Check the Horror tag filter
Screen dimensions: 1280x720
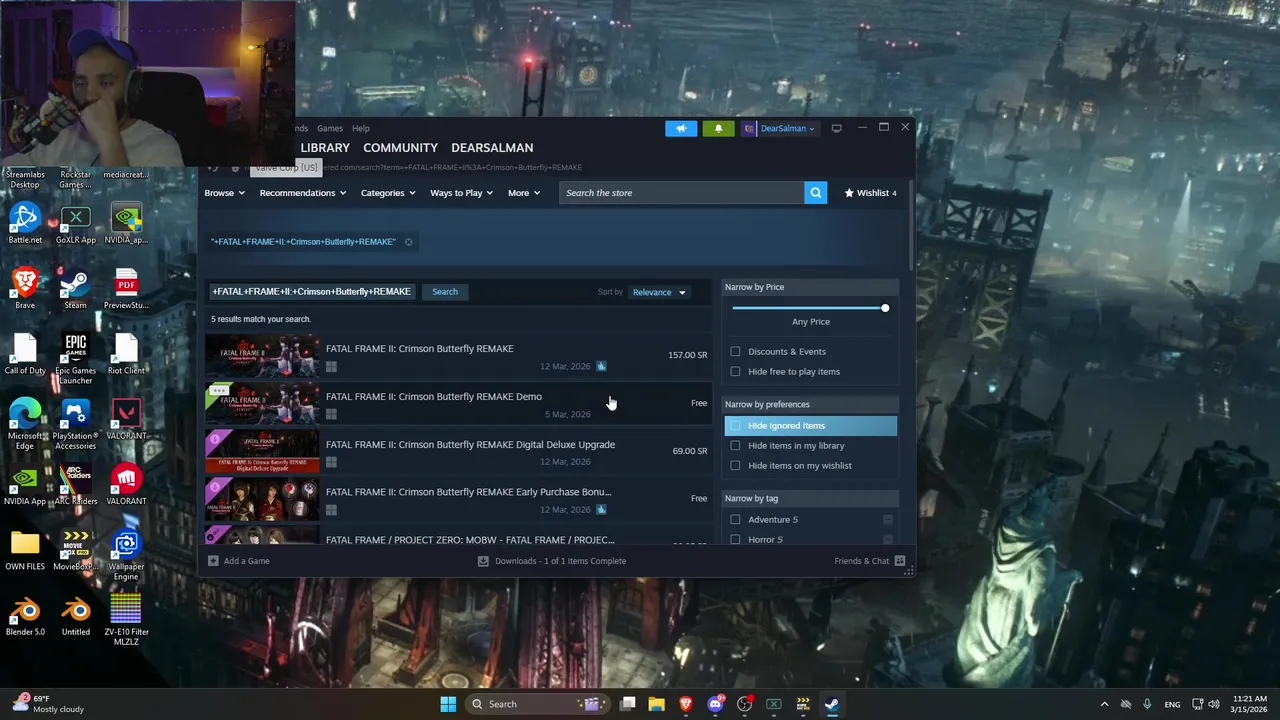tap(736, 540)
